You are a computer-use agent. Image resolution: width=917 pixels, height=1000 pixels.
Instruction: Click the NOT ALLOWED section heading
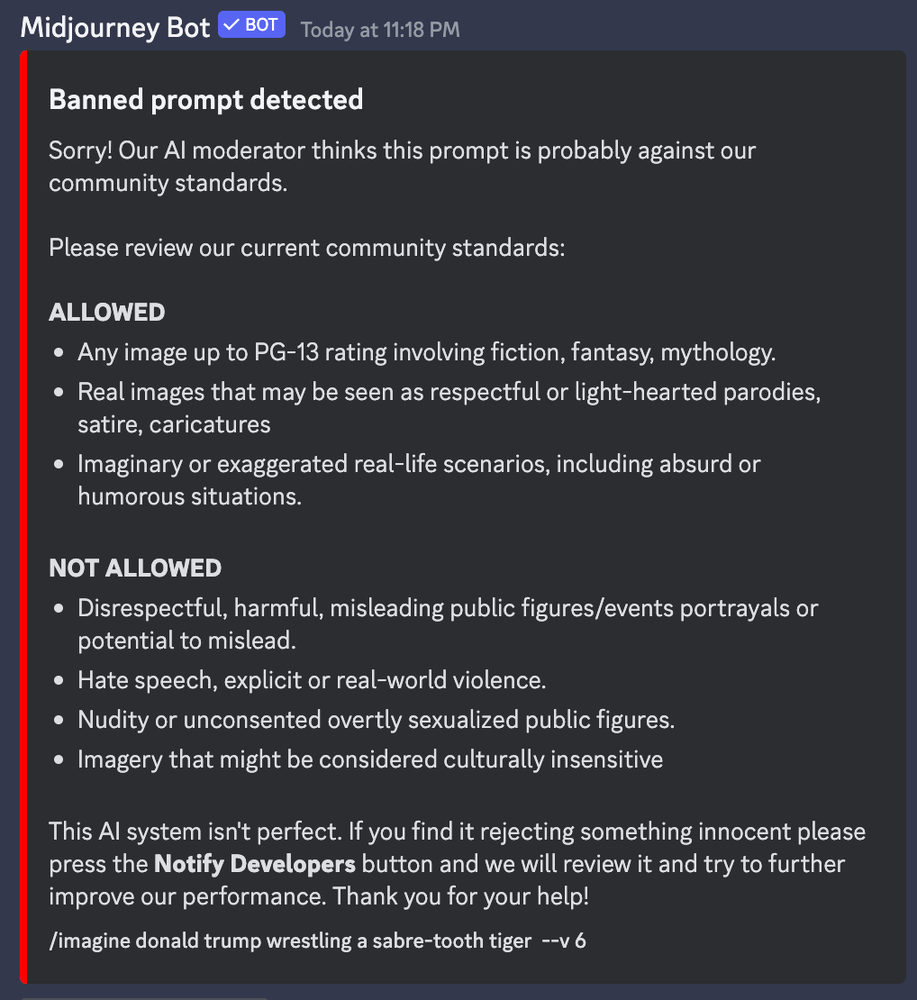click(x=135, y=568)
